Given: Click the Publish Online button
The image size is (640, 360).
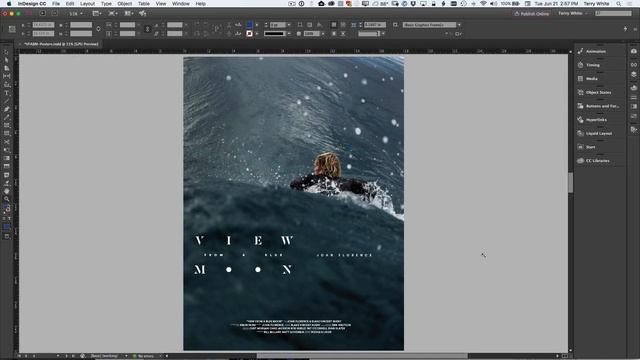Looking at the screenshot, I should point(531,13).
